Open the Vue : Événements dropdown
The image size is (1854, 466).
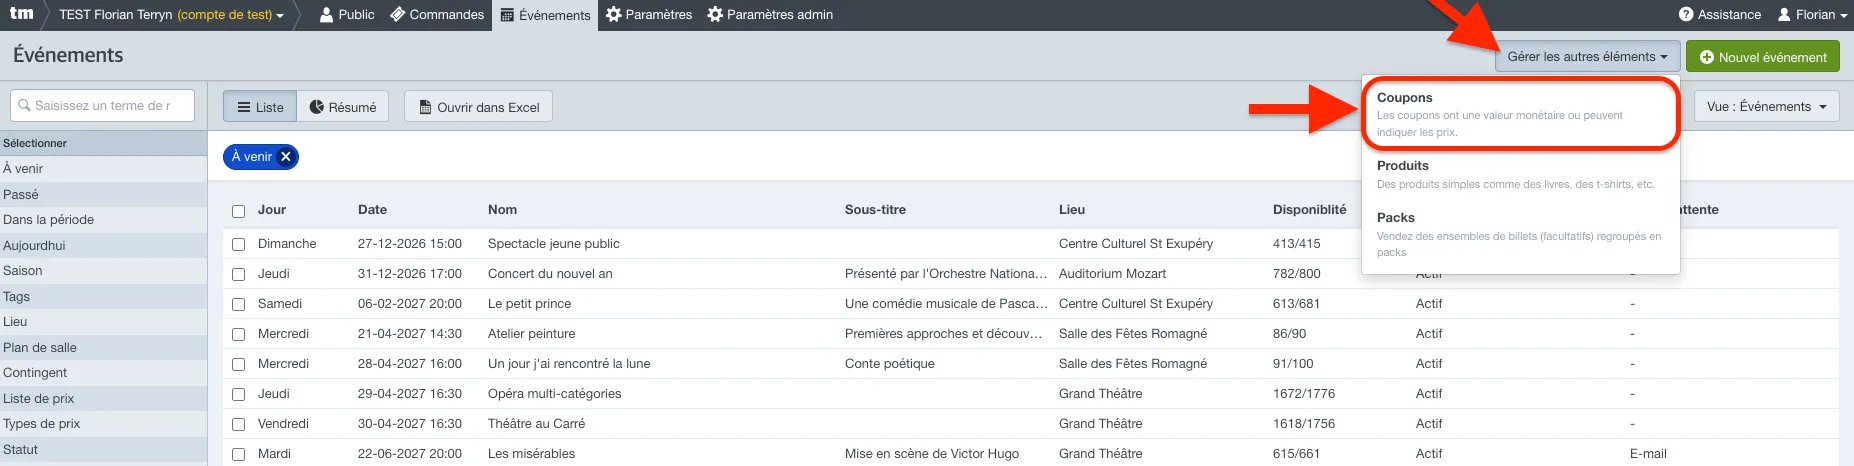coord(1766,106)
